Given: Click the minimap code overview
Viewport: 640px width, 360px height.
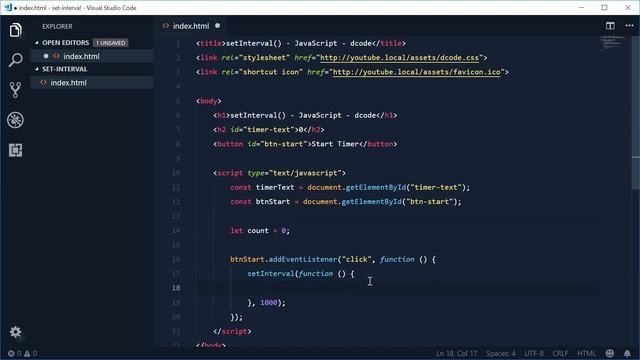Looking at the screenshot, I should click(x=612, y=42).
